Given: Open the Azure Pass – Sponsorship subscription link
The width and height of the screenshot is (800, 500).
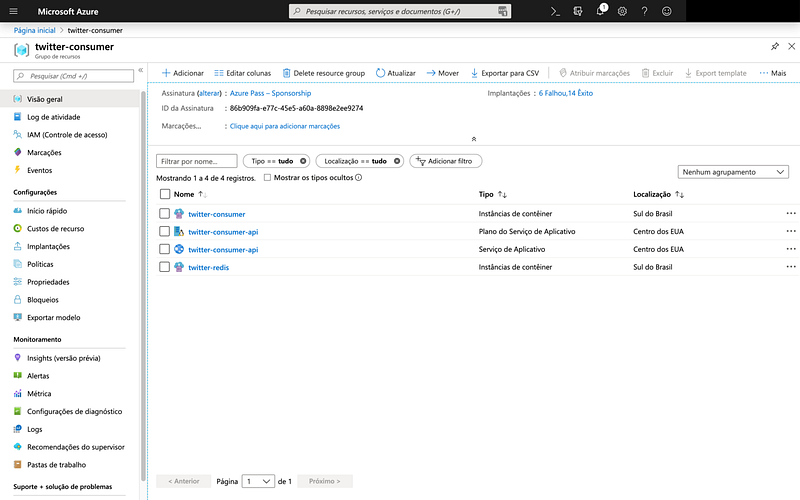Looking at the screenshot, I should [x=270, y=93].
